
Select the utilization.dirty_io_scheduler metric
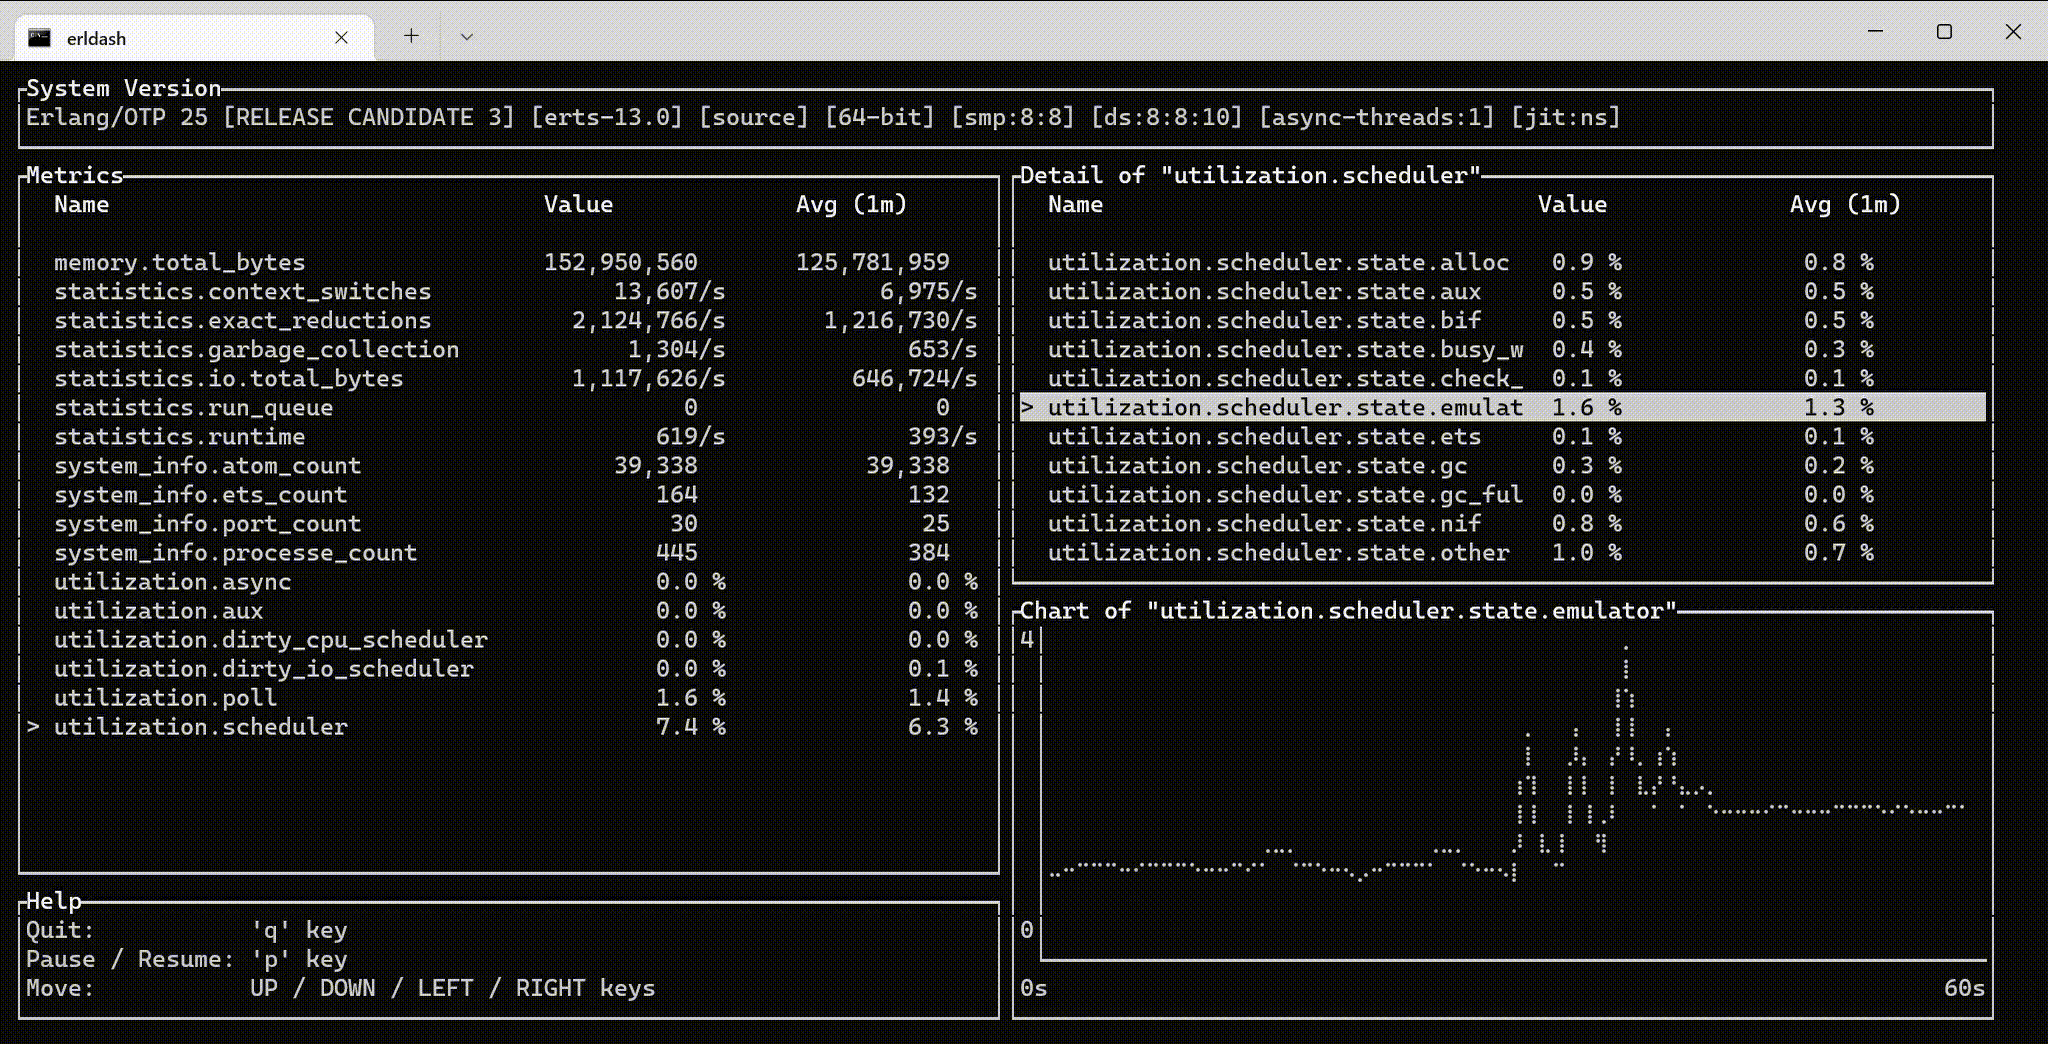click(x=264, y=668)
